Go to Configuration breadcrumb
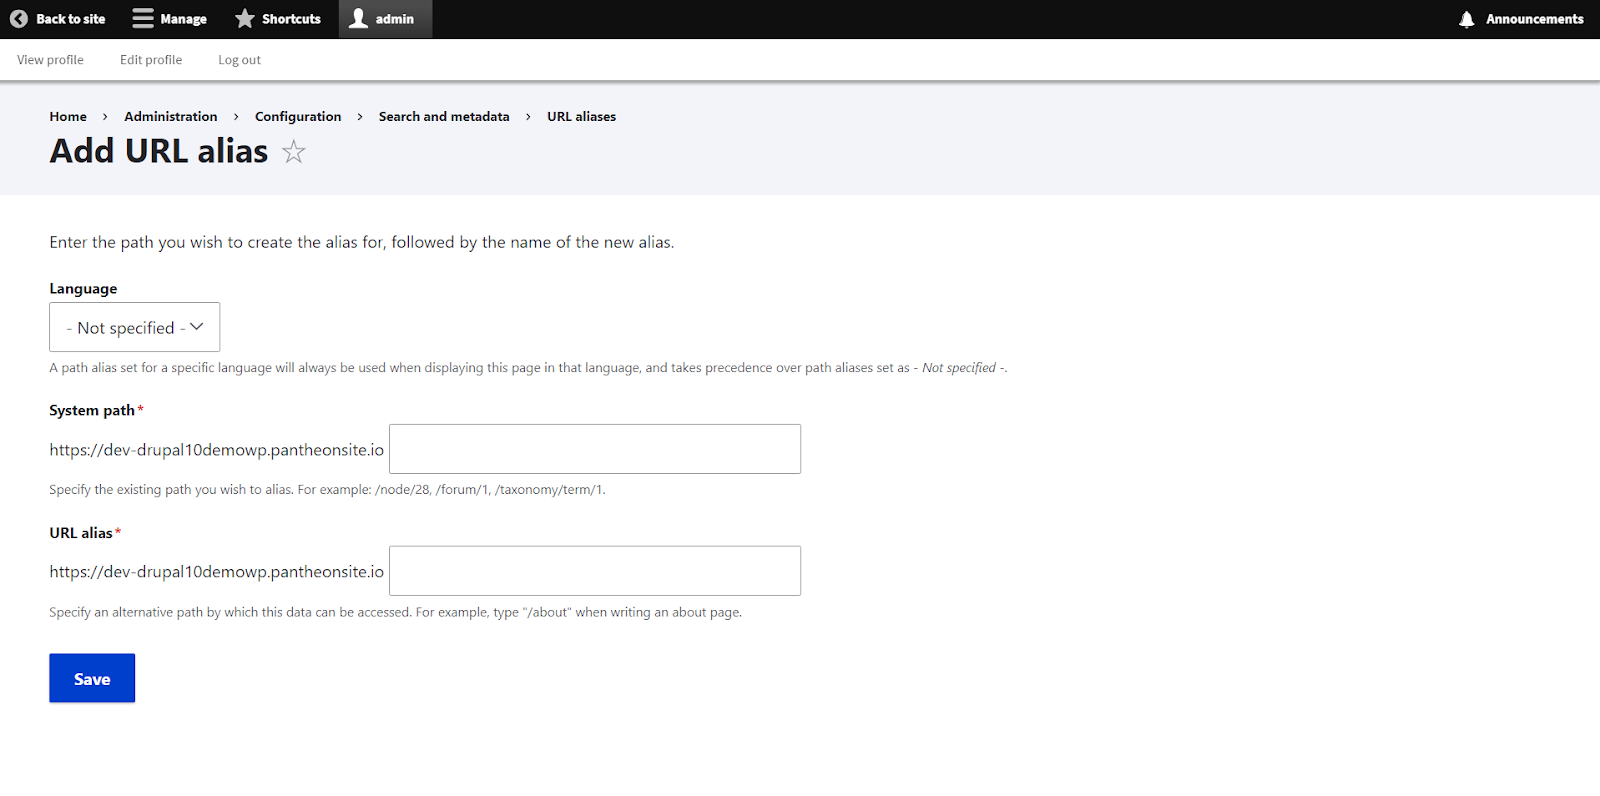1600x796 pixels. click(x=298, y=117)
